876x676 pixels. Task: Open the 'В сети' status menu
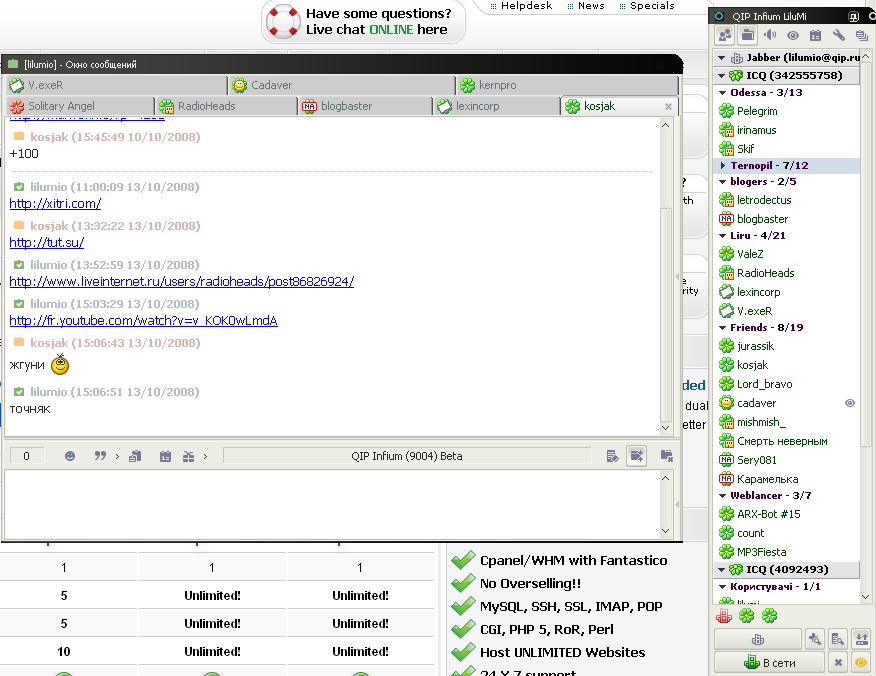[769, 663]
